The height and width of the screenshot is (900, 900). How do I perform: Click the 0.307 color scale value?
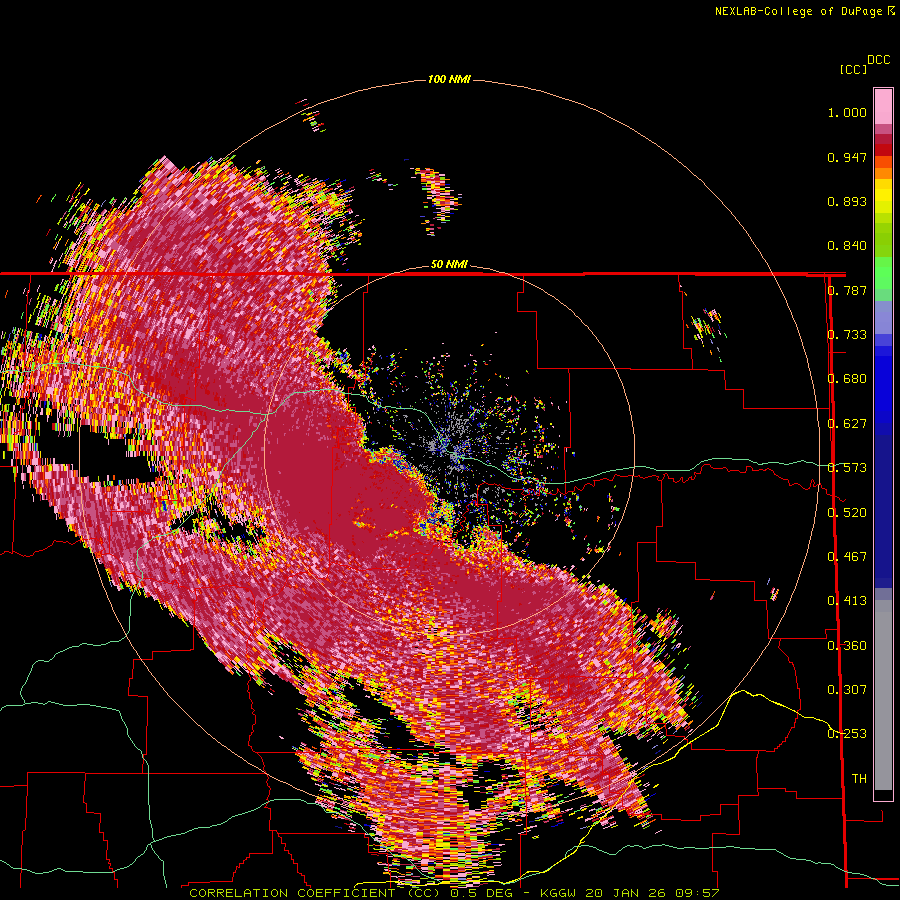click(x=847, y=690)
